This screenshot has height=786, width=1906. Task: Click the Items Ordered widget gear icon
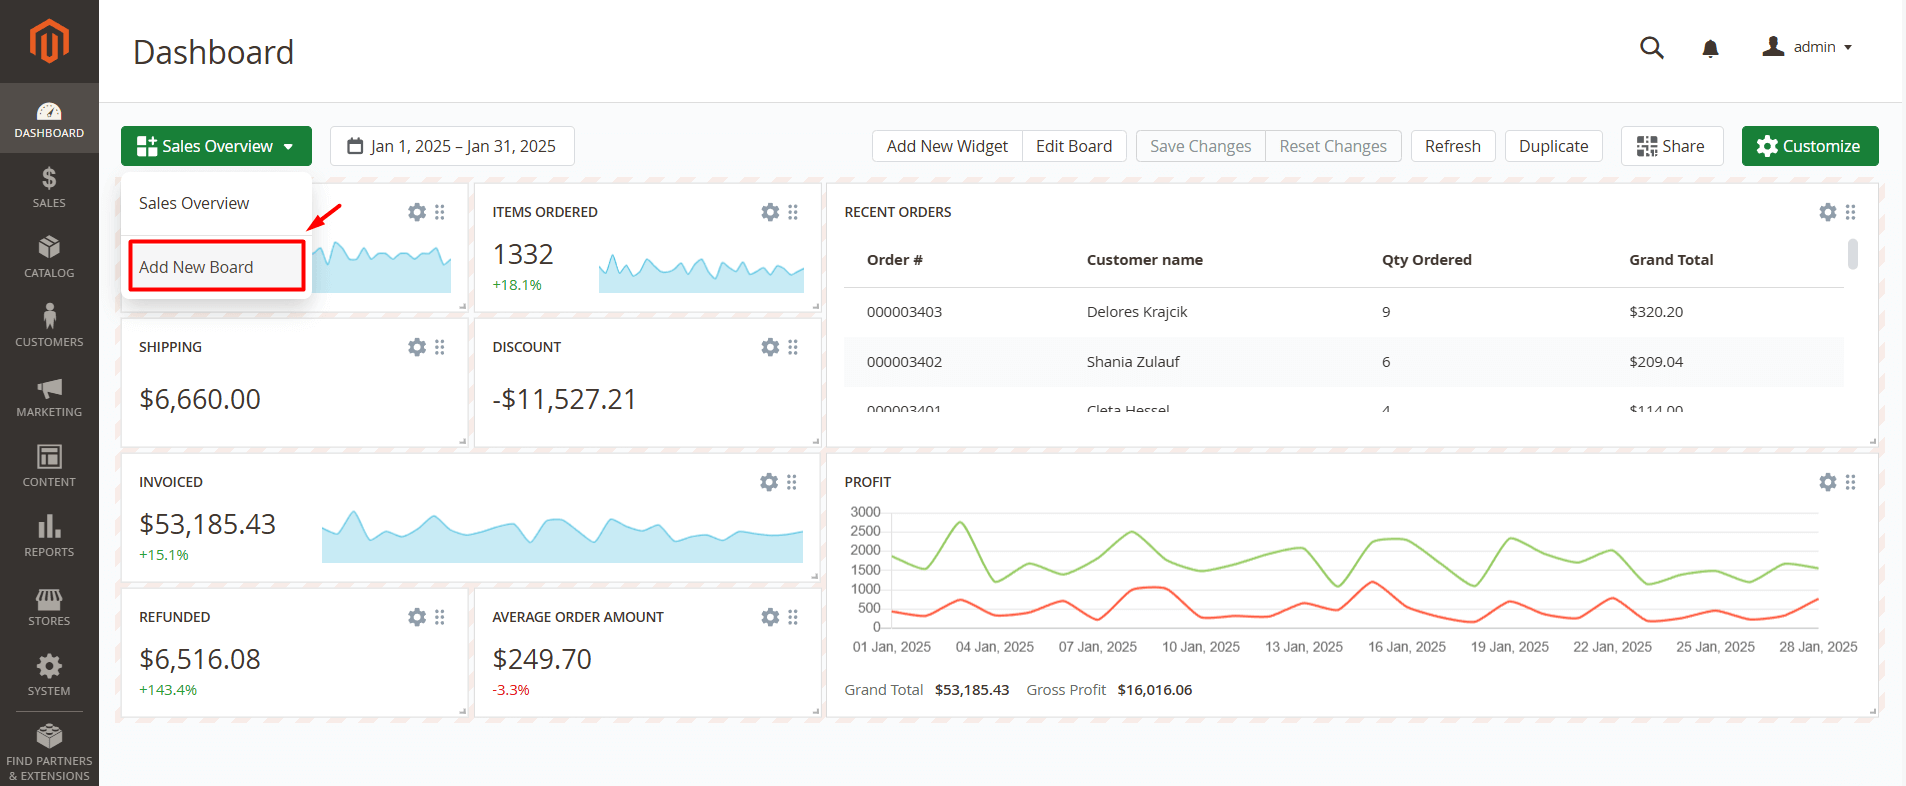click(x=769, y=212)
